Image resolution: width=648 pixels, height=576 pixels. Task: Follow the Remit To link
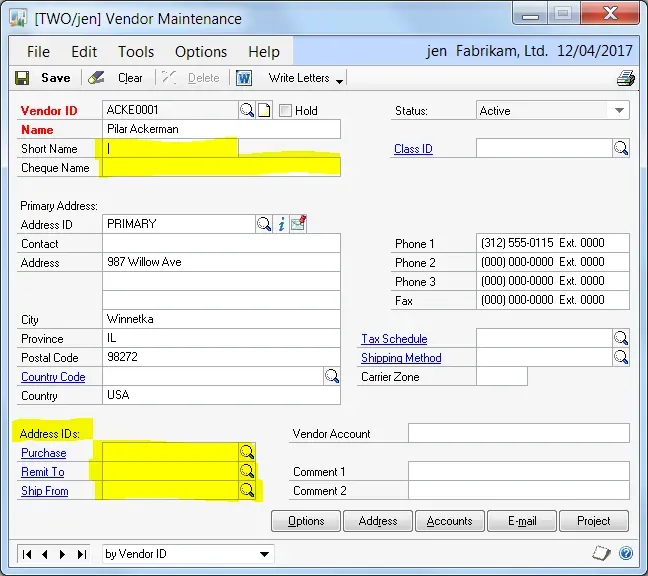(x=43, y=472)
